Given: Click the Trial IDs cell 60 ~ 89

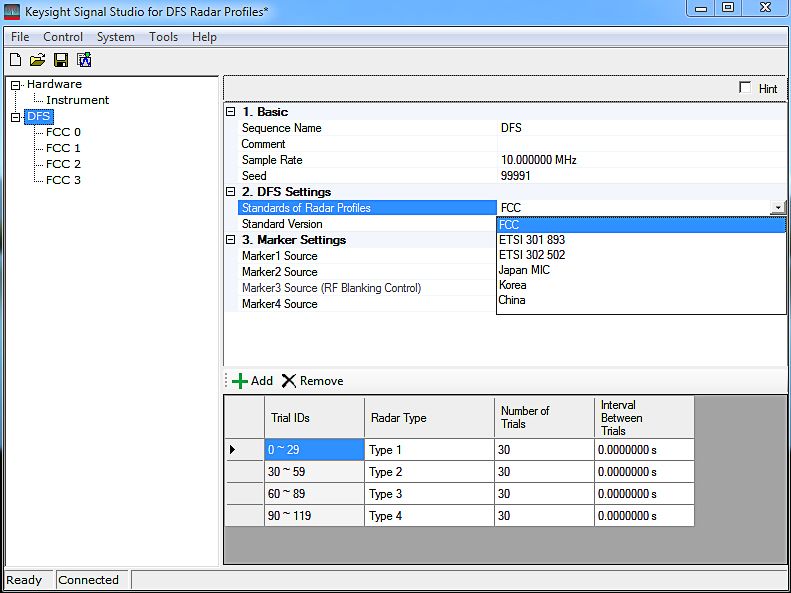Looking at the screenshot, I should click(x=314, y=494).
